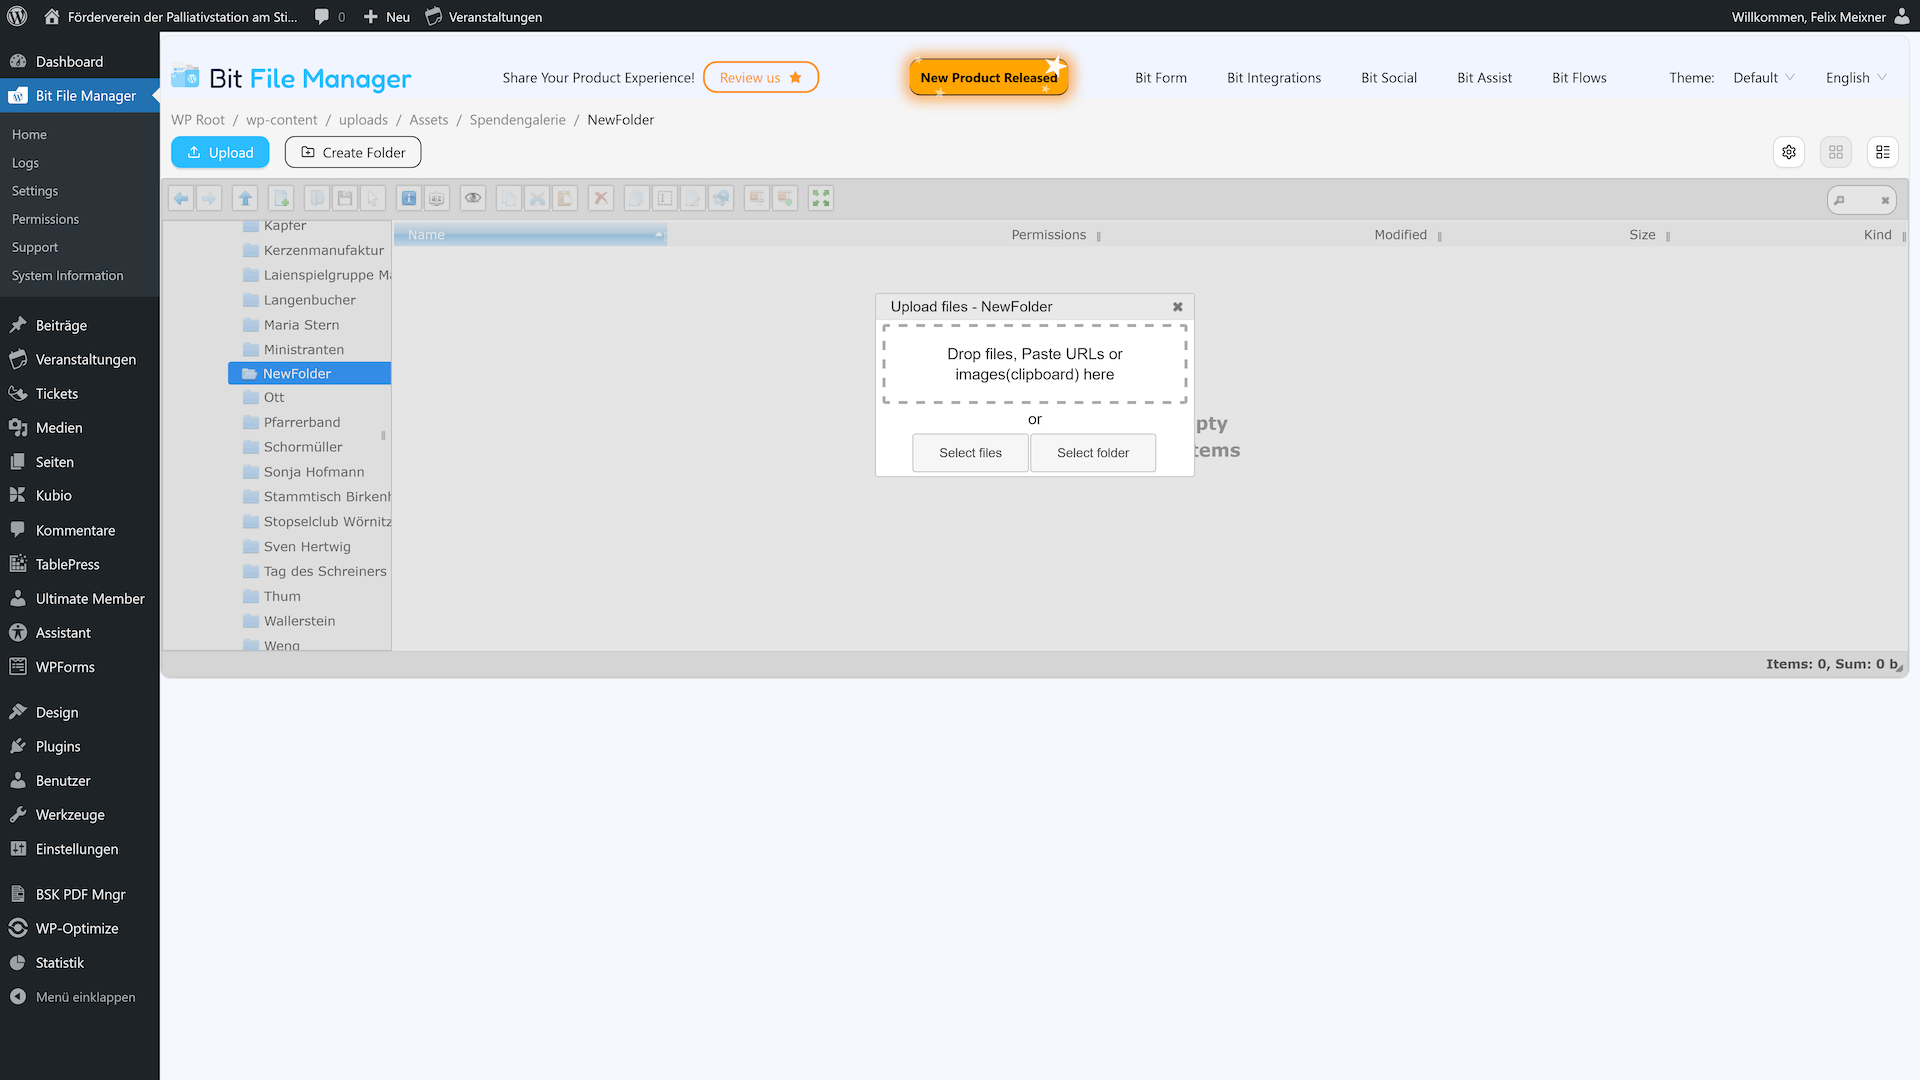This screenshot has width=1920, height=1080.
Task: Open the Theme Default dropdown
Action: click(x=1764, y=77)
